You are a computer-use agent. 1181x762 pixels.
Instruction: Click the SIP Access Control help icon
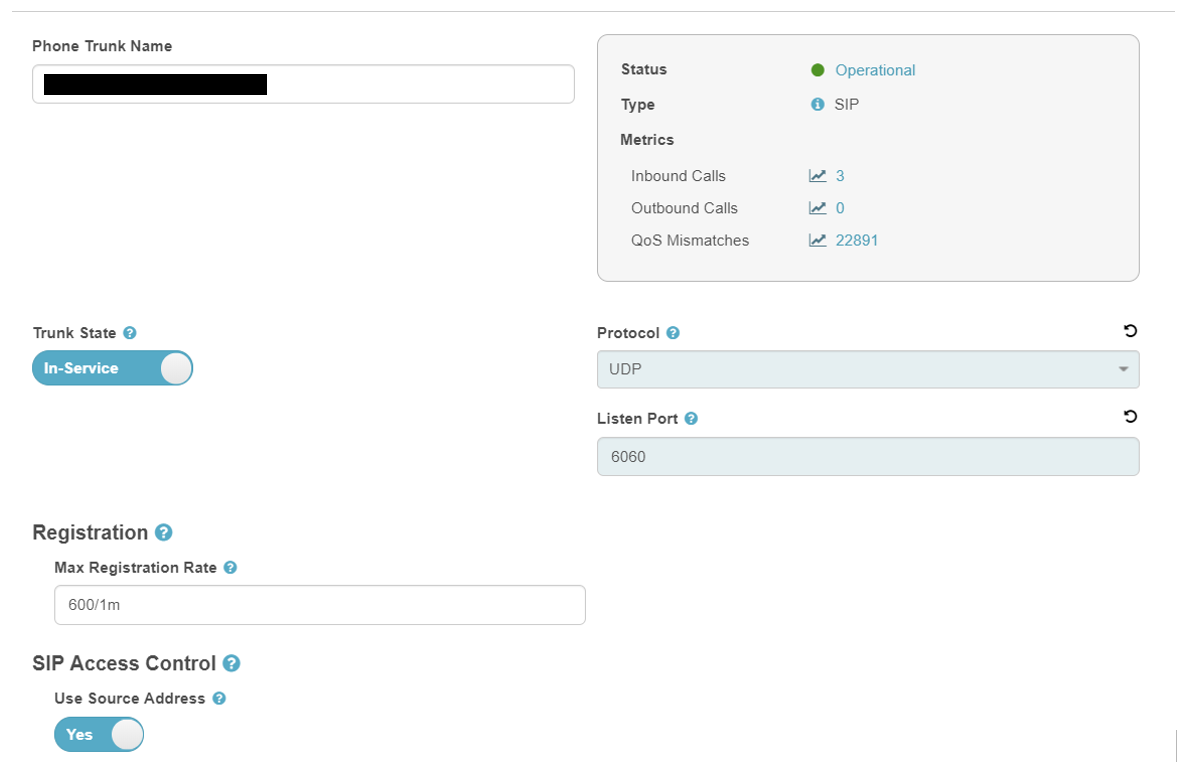coord(231,663)
